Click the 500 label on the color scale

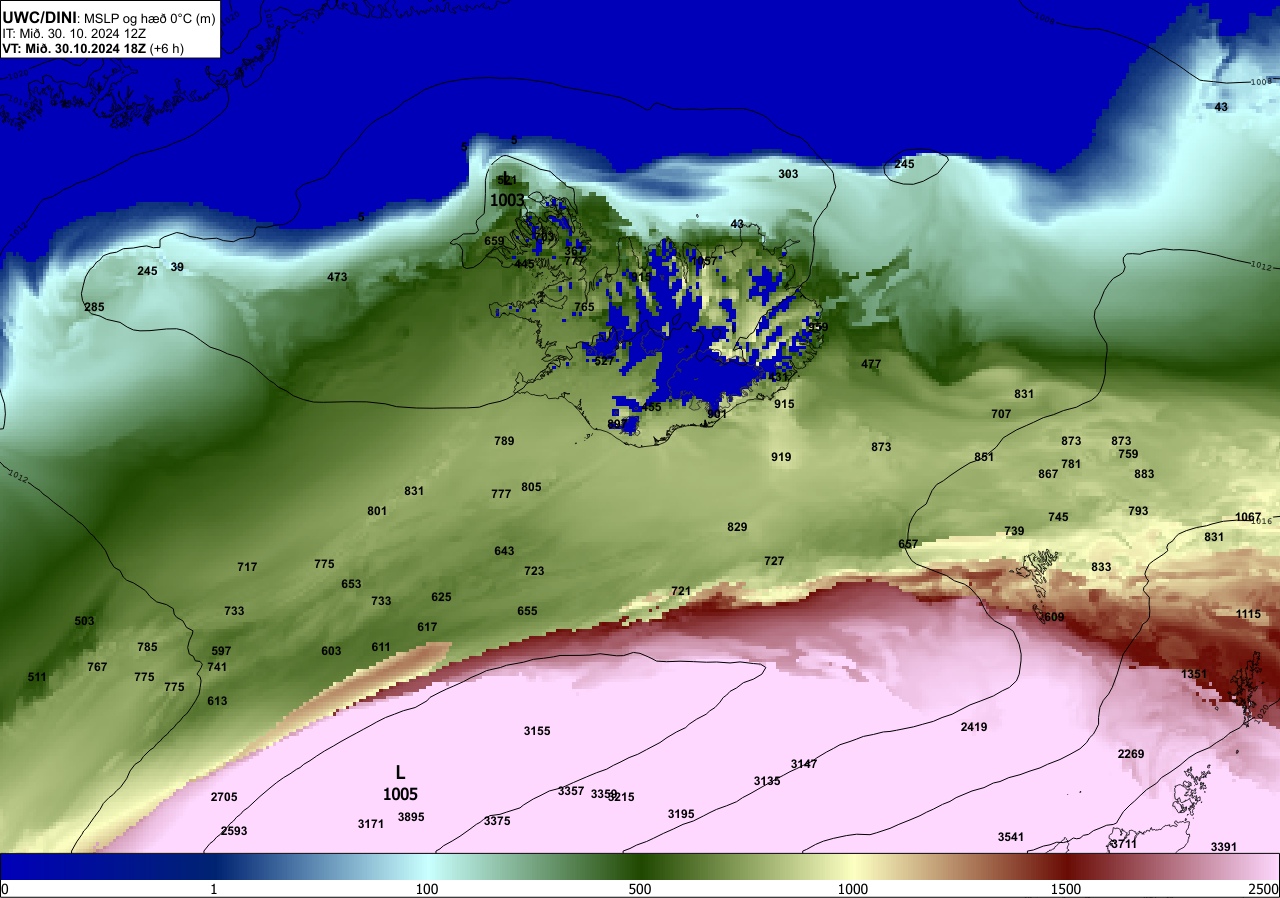point(640,889)
